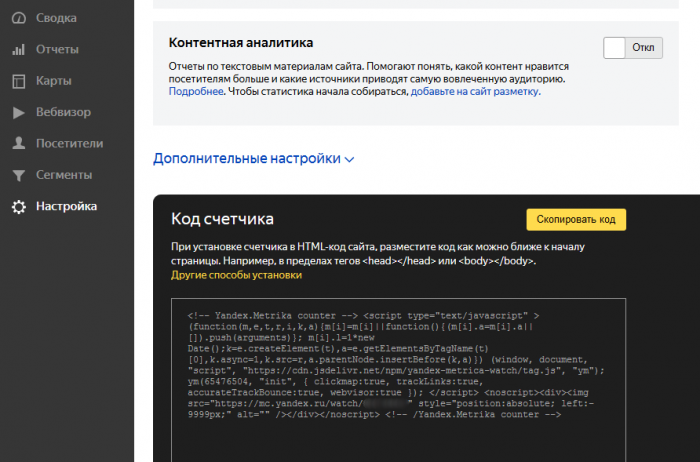700x462 pixels.
Task: Click the Дополнительные настройки chevron arrow
Action: click(x=350, y=160)
